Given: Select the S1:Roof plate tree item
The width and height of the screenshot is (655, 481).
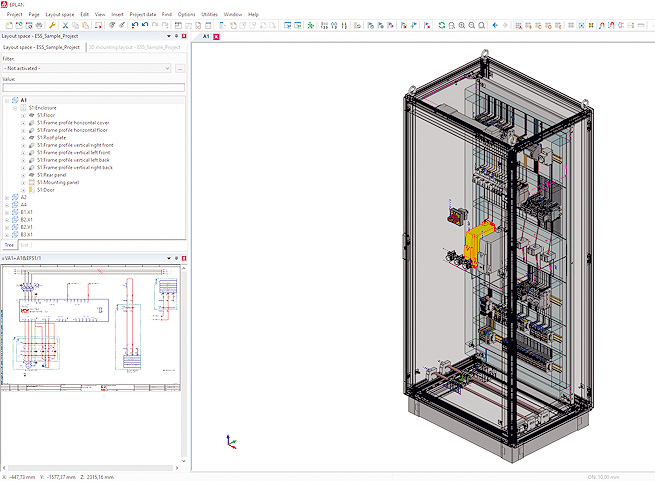Looking at the screenshot, I should point(51,137).
